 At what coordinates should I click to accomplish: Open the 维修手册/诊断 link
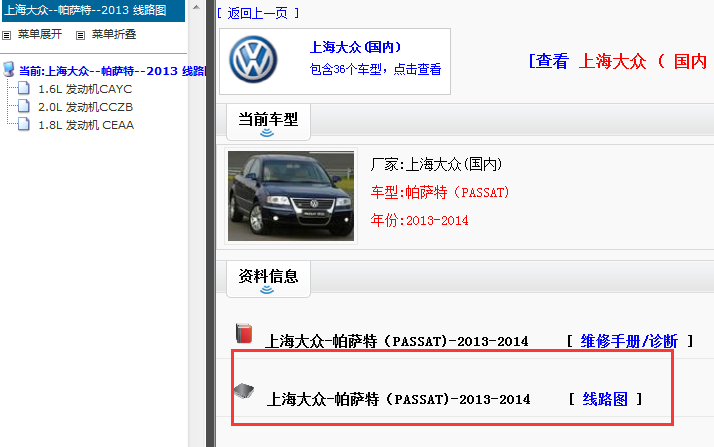tap(629, 341)
